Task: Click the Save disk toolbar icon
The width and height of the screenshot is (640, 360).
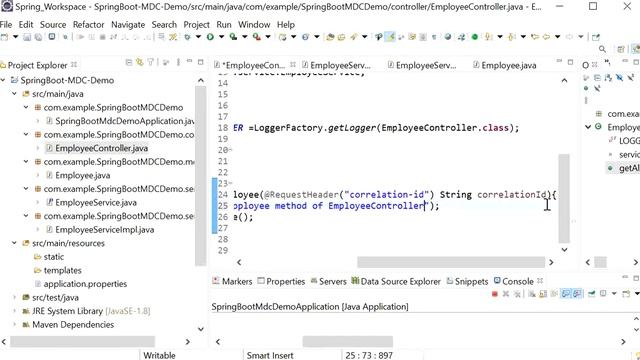Action: point(27,37)
